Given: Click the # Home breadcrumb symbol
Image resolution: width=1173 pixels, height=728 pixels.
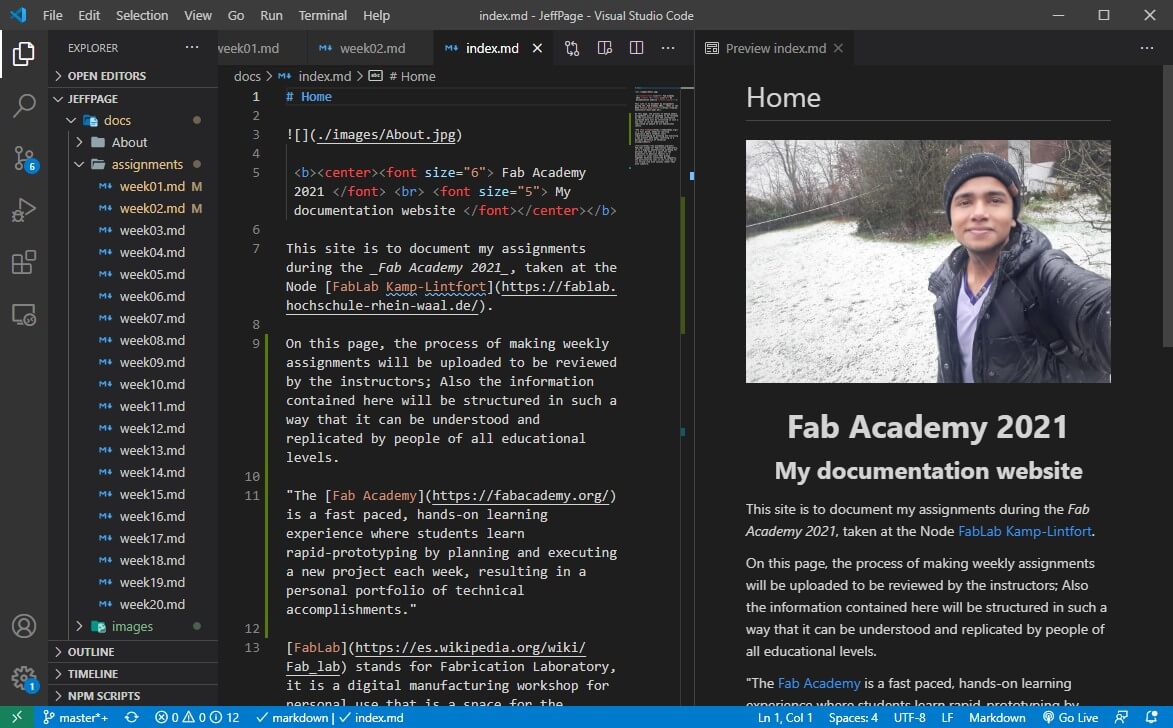Looking at the screenshot, I should (x=411, y=76).
